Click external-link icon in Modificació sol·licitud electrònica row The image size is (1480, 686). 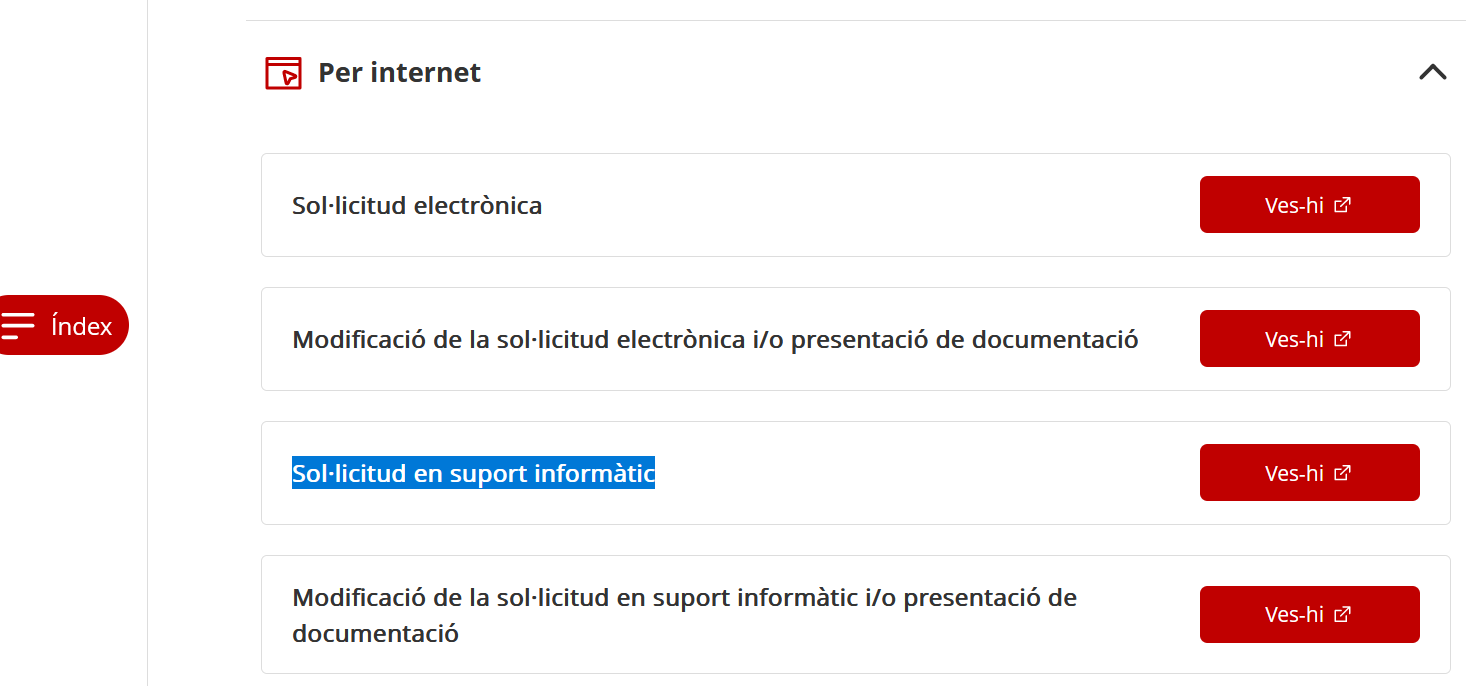click(x=1343, y=339)
